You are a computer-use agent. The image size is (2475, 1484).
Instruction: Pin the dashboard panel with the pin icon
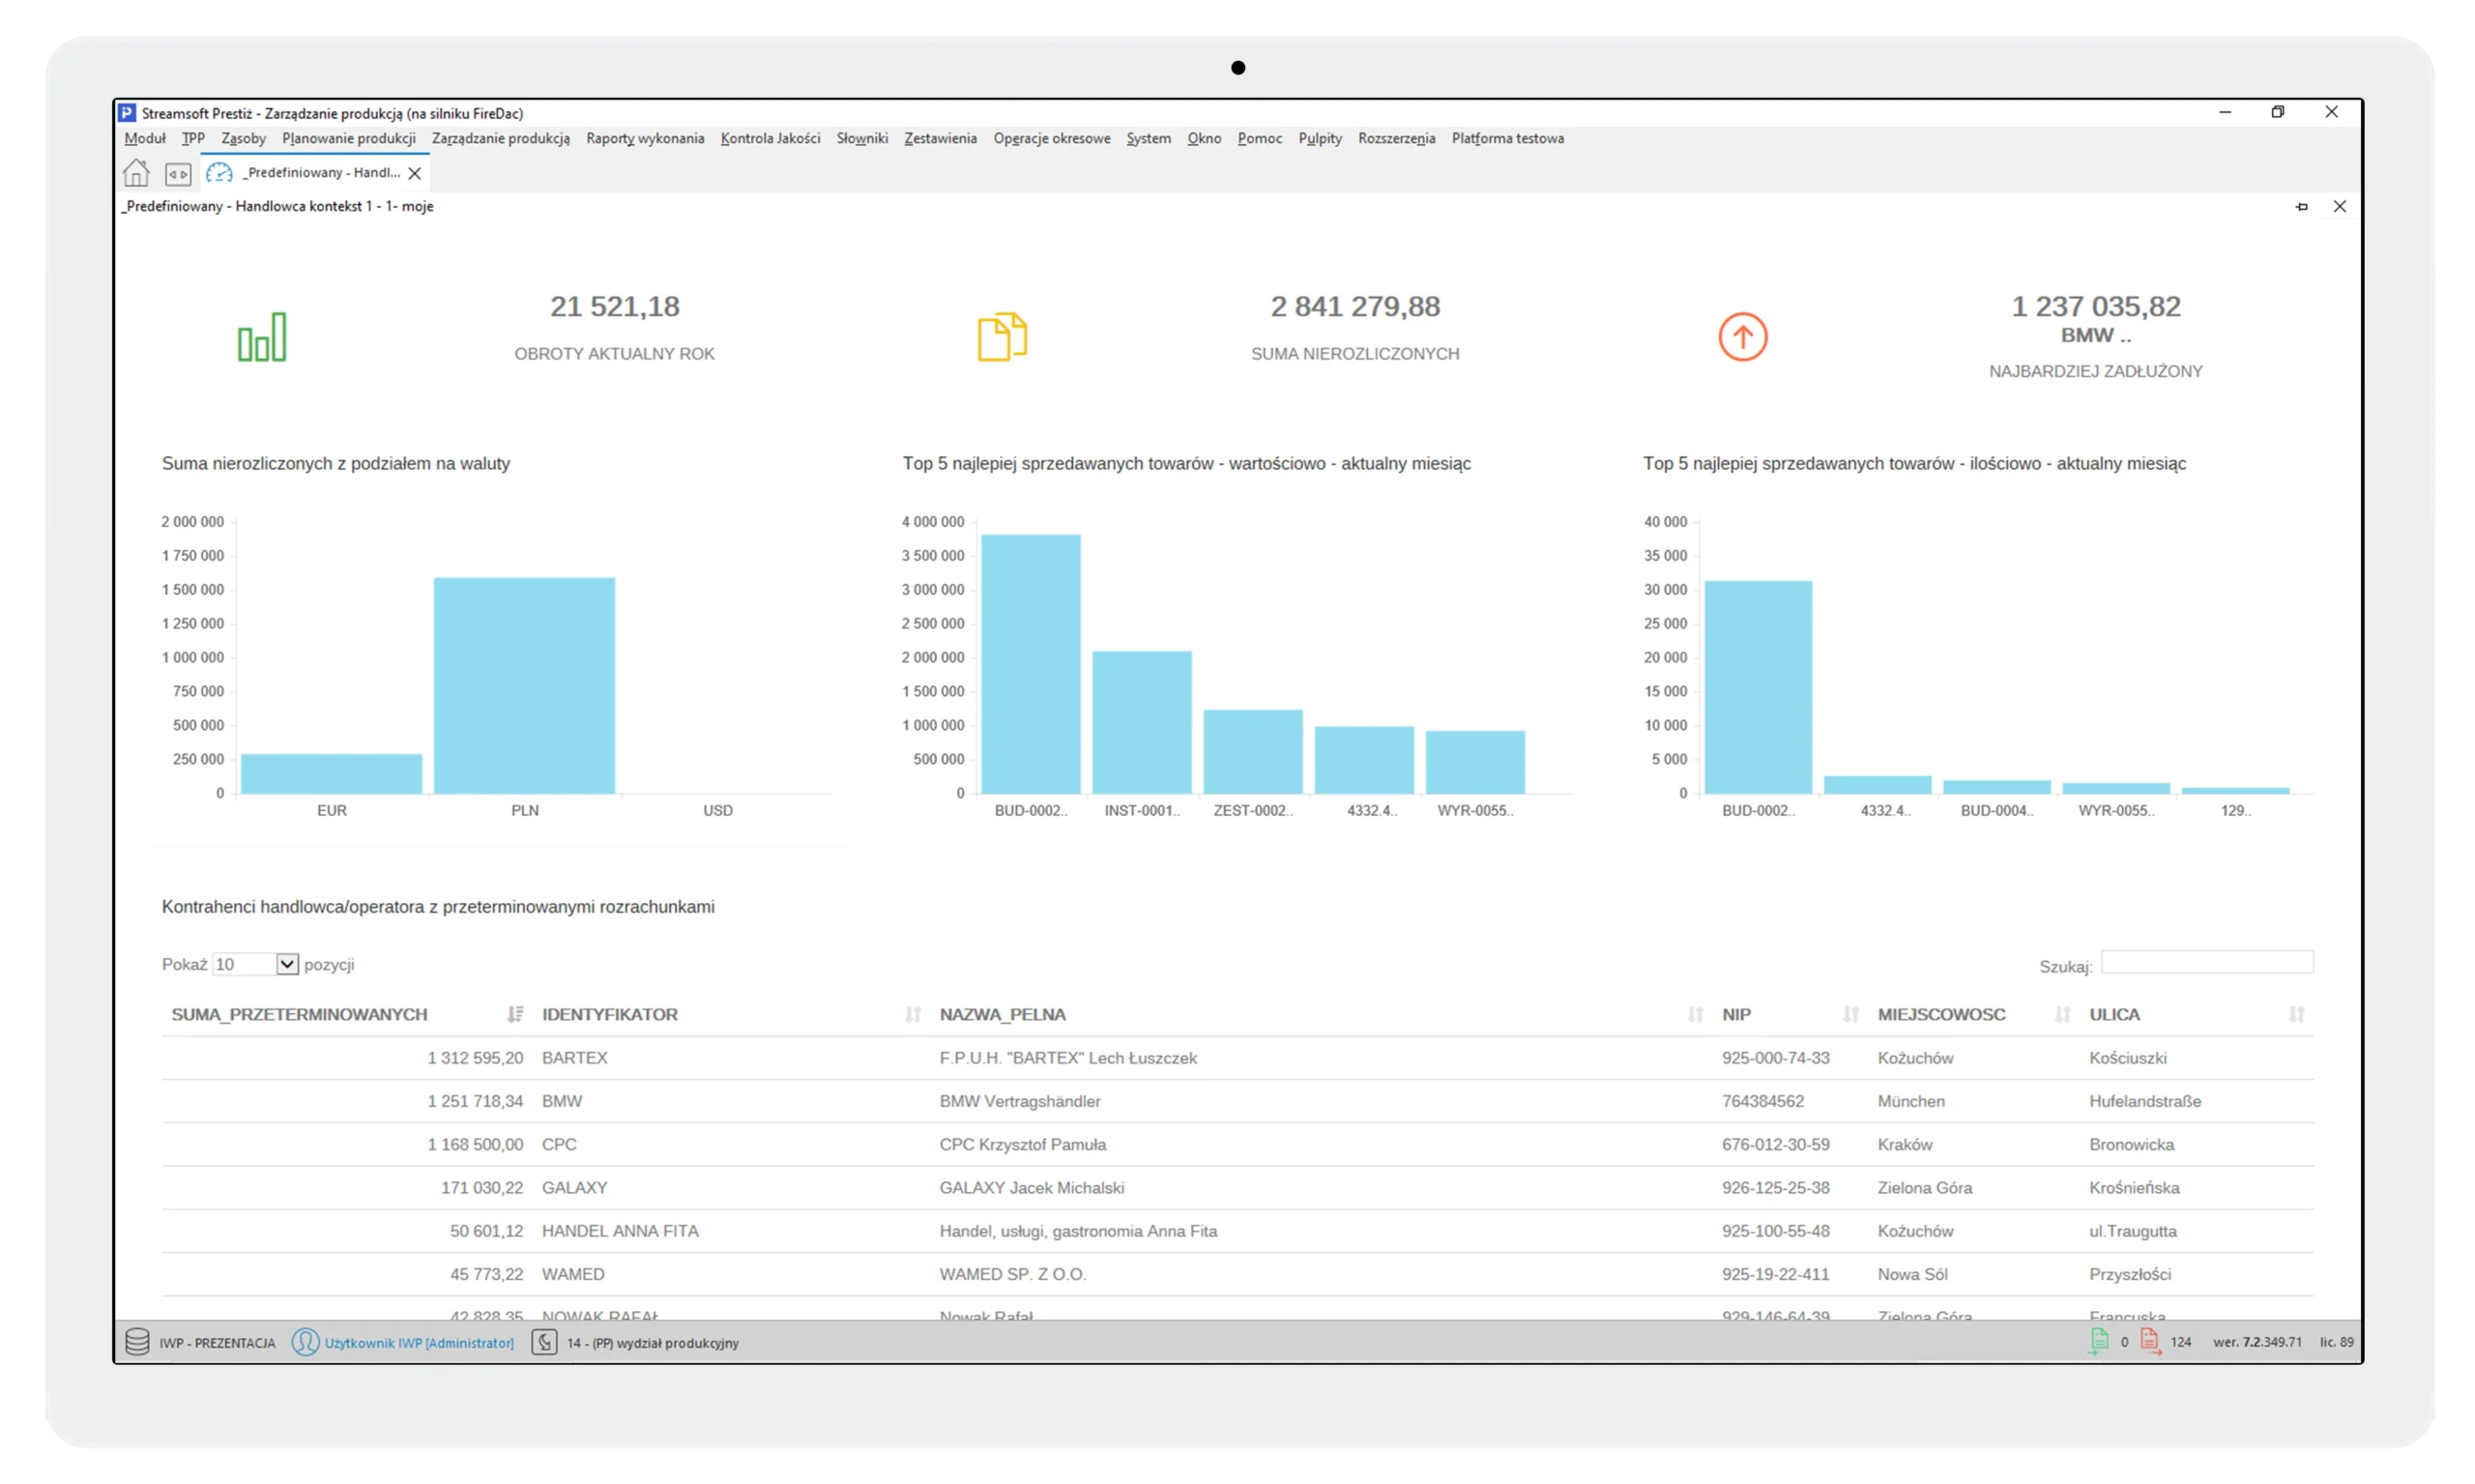point(2302,207)
